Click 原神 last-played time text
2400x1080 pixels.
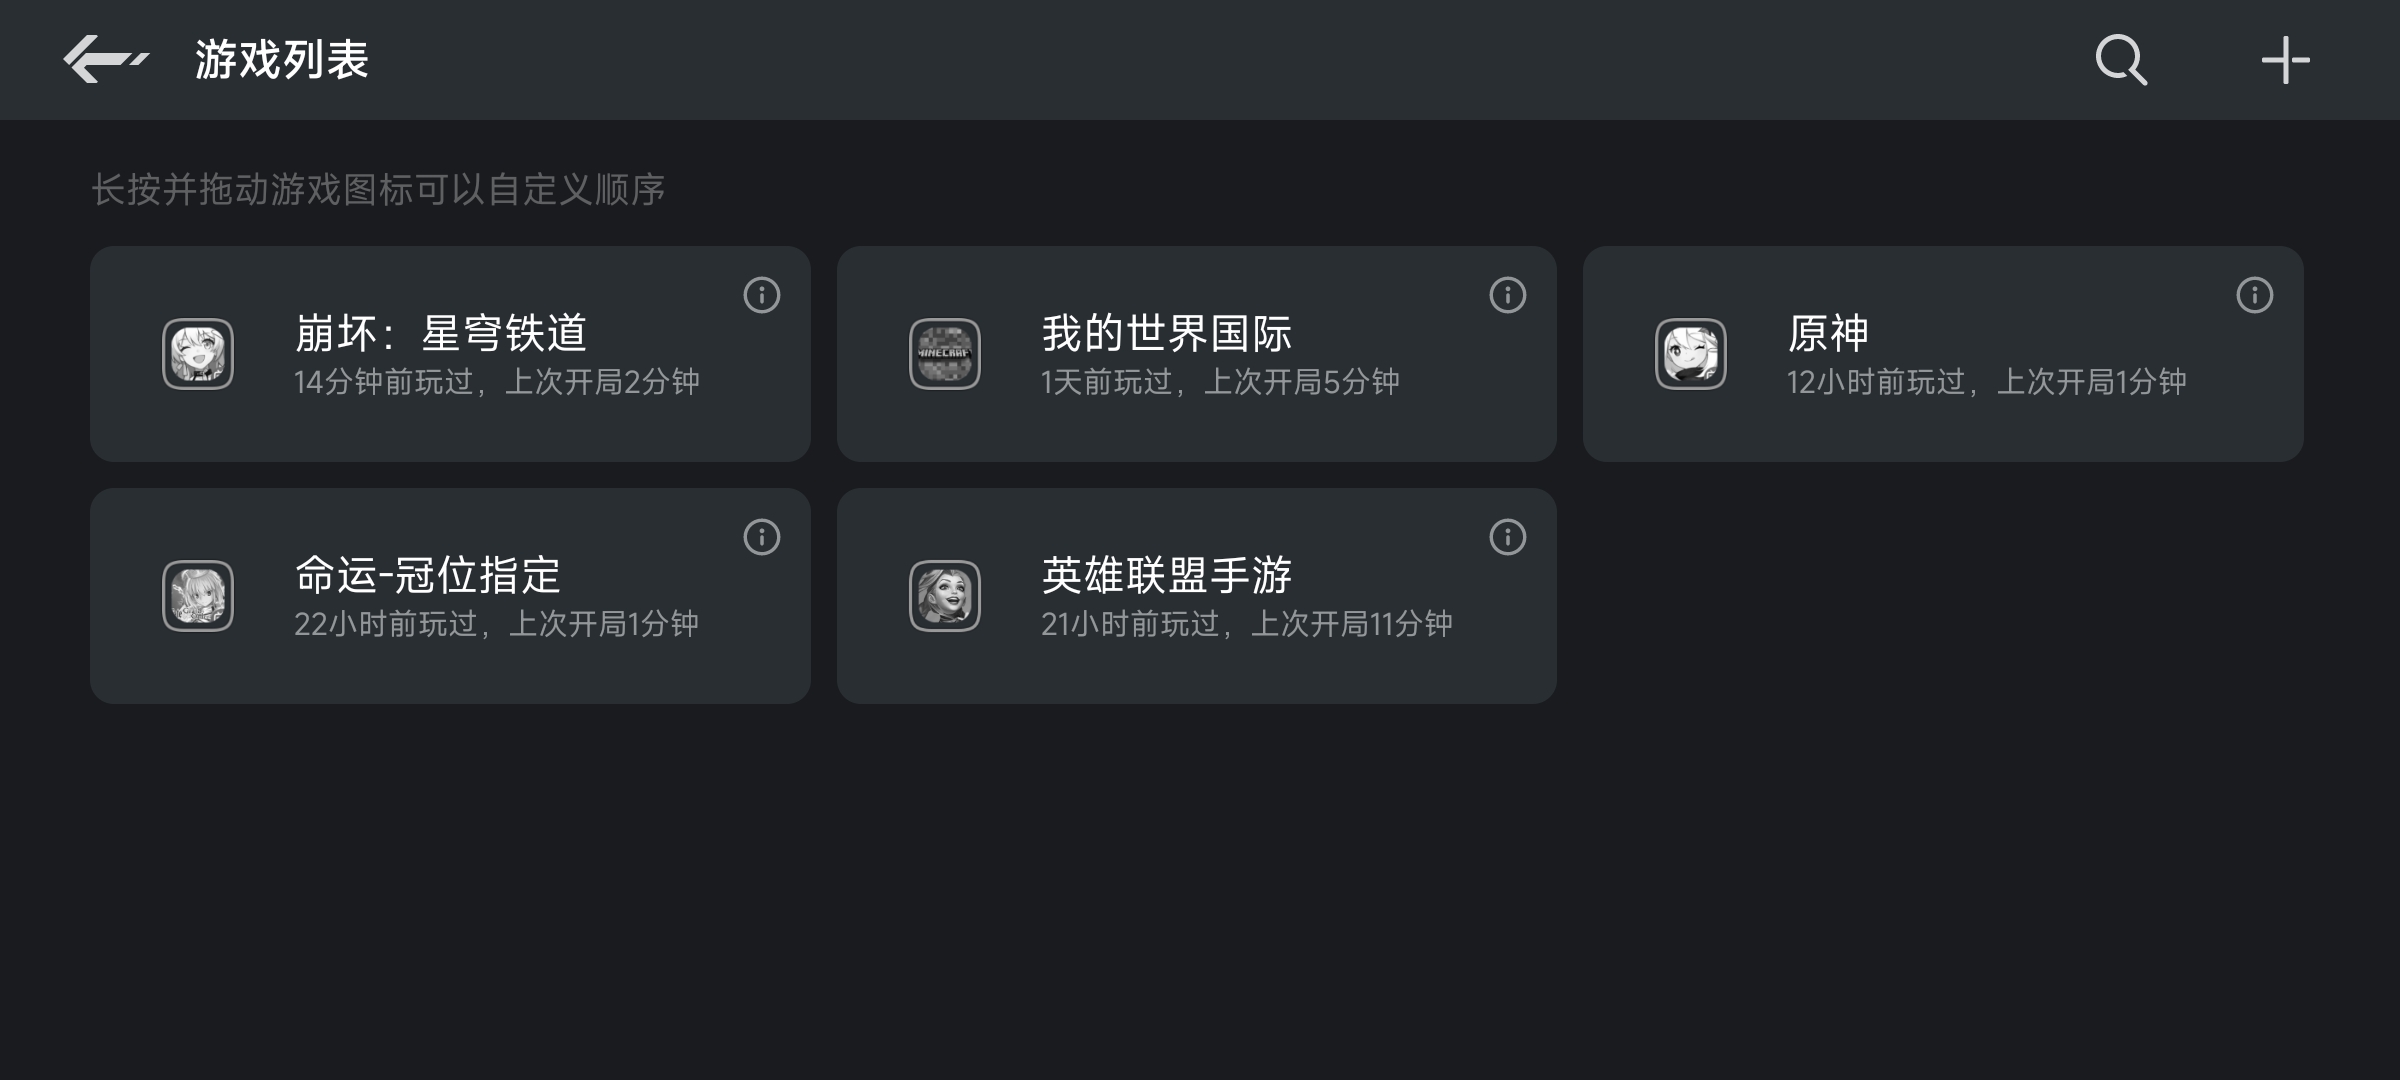(x=1987, y=382)
